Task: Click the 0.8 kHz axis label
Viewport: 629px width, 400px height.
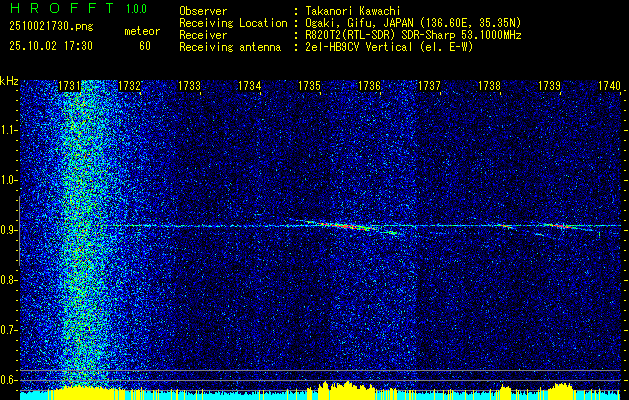Action: coord(7,280)
